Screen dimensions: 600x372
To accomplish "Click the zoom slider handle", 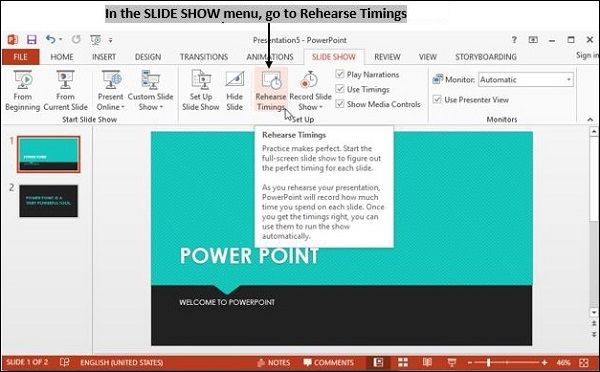I will [x=489, y=362].
